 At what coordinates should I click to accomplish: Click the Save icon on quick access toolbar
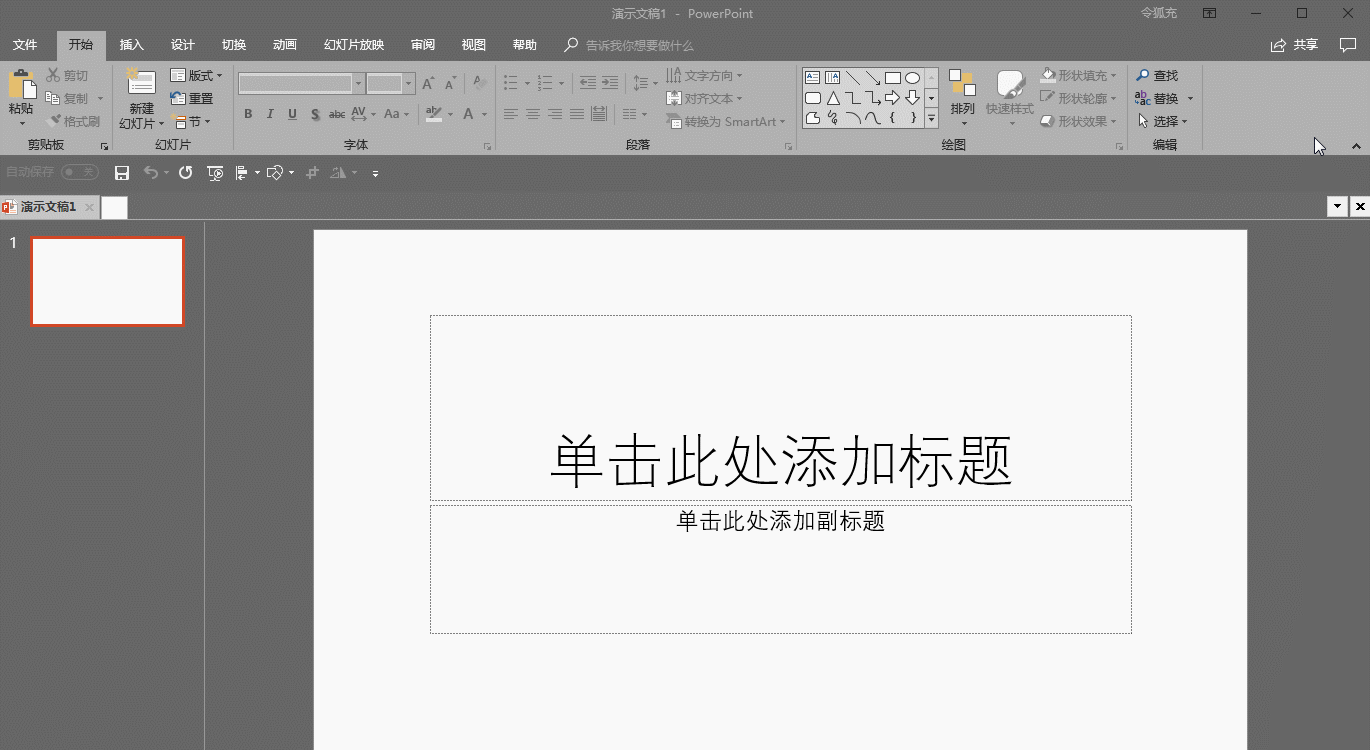[x=122, y=172]
